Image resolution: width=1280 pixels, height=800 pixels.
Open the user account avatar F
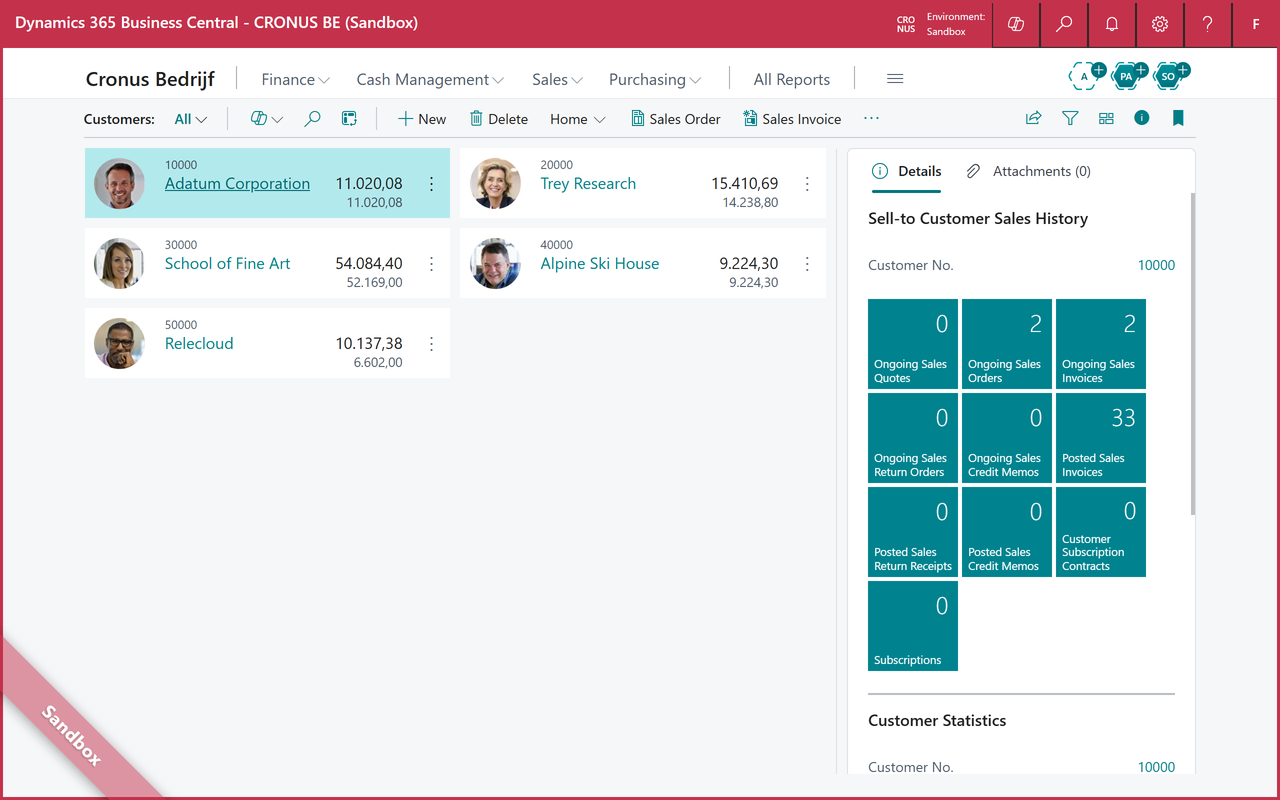coord(1256,24)
